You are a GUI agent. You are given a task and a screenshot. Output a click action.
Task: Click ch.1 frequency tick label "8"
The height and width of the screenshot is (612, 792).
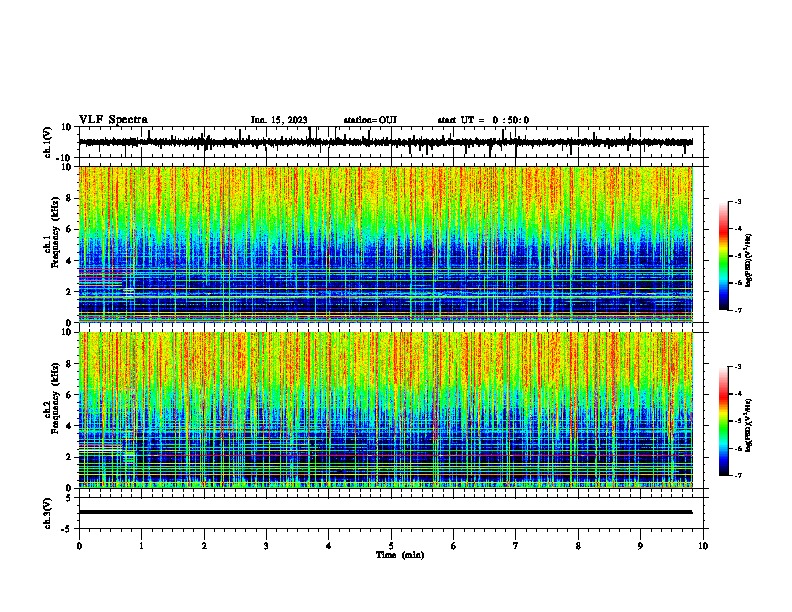69,198
